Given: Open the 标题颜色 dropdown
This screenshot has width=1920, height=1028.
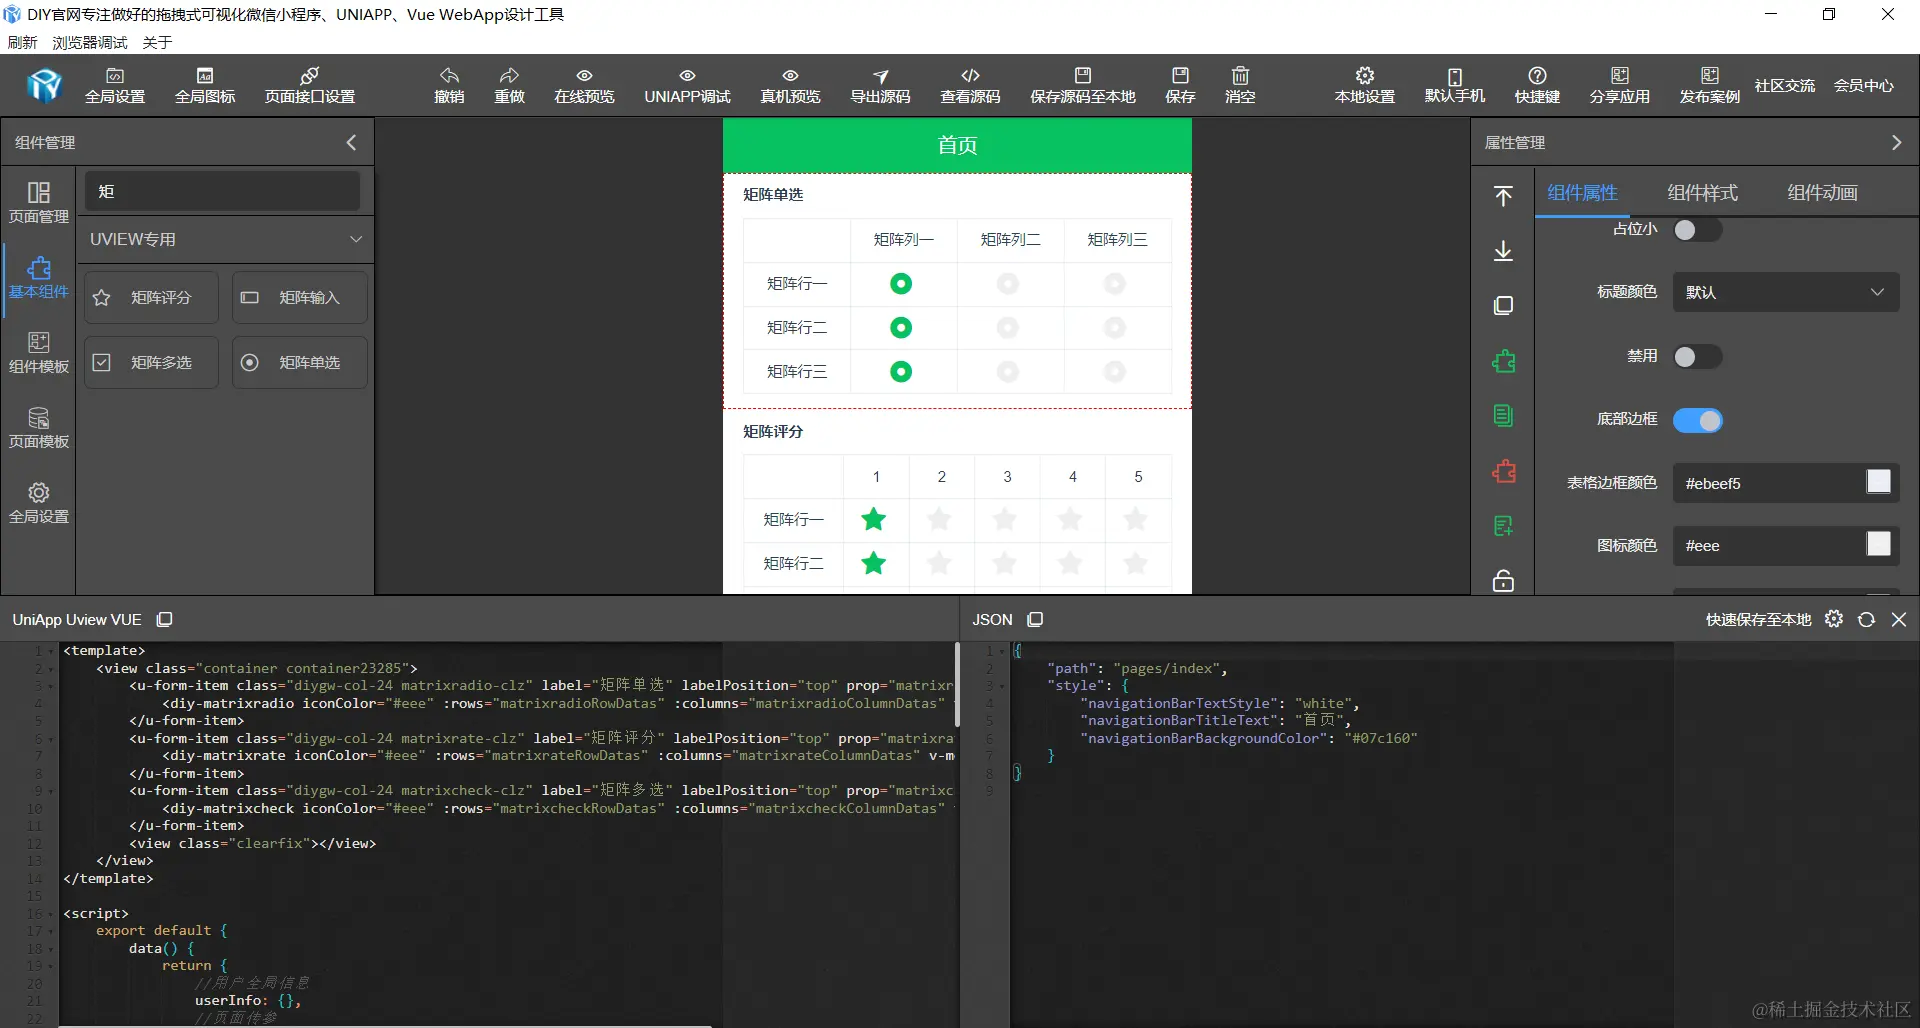Looking at the screenshot, I should (x=1786, y=292).
